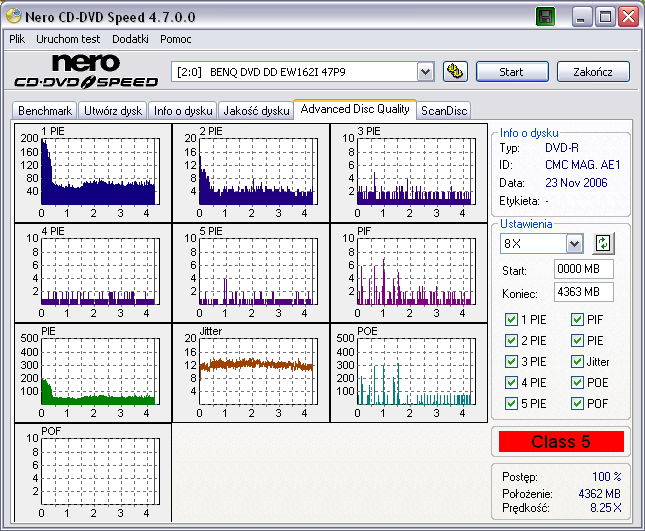Switch to the Utwórz dysk tab
Viewport: 645px width, 531px height.
click(113, 111)
